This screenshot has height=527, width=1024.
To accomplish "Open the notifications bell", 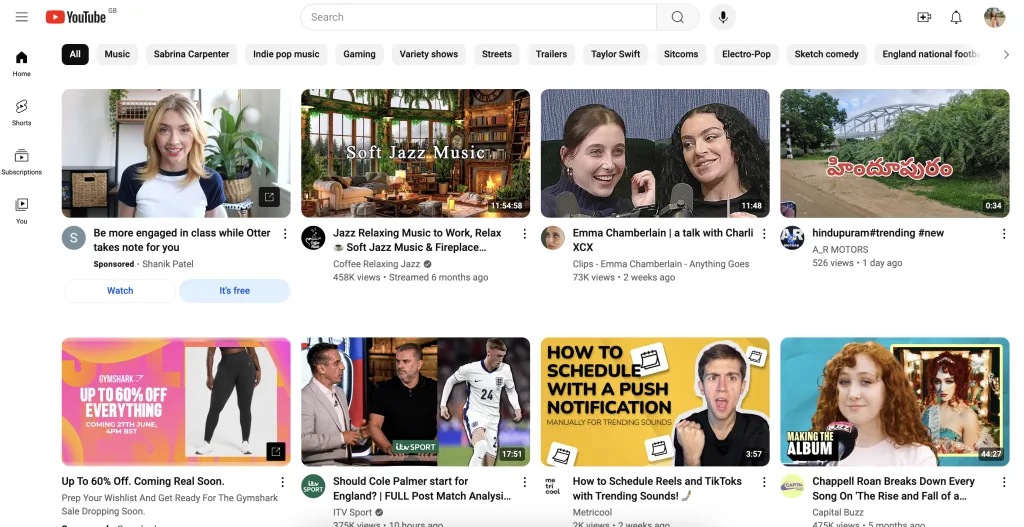I will [x=956, y=17].
